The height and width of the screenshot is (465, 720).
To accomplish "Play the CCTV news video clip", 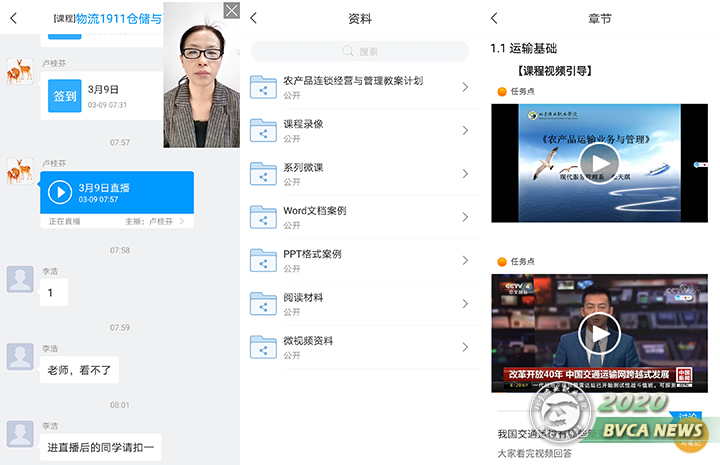I will (x=599, y=334).
